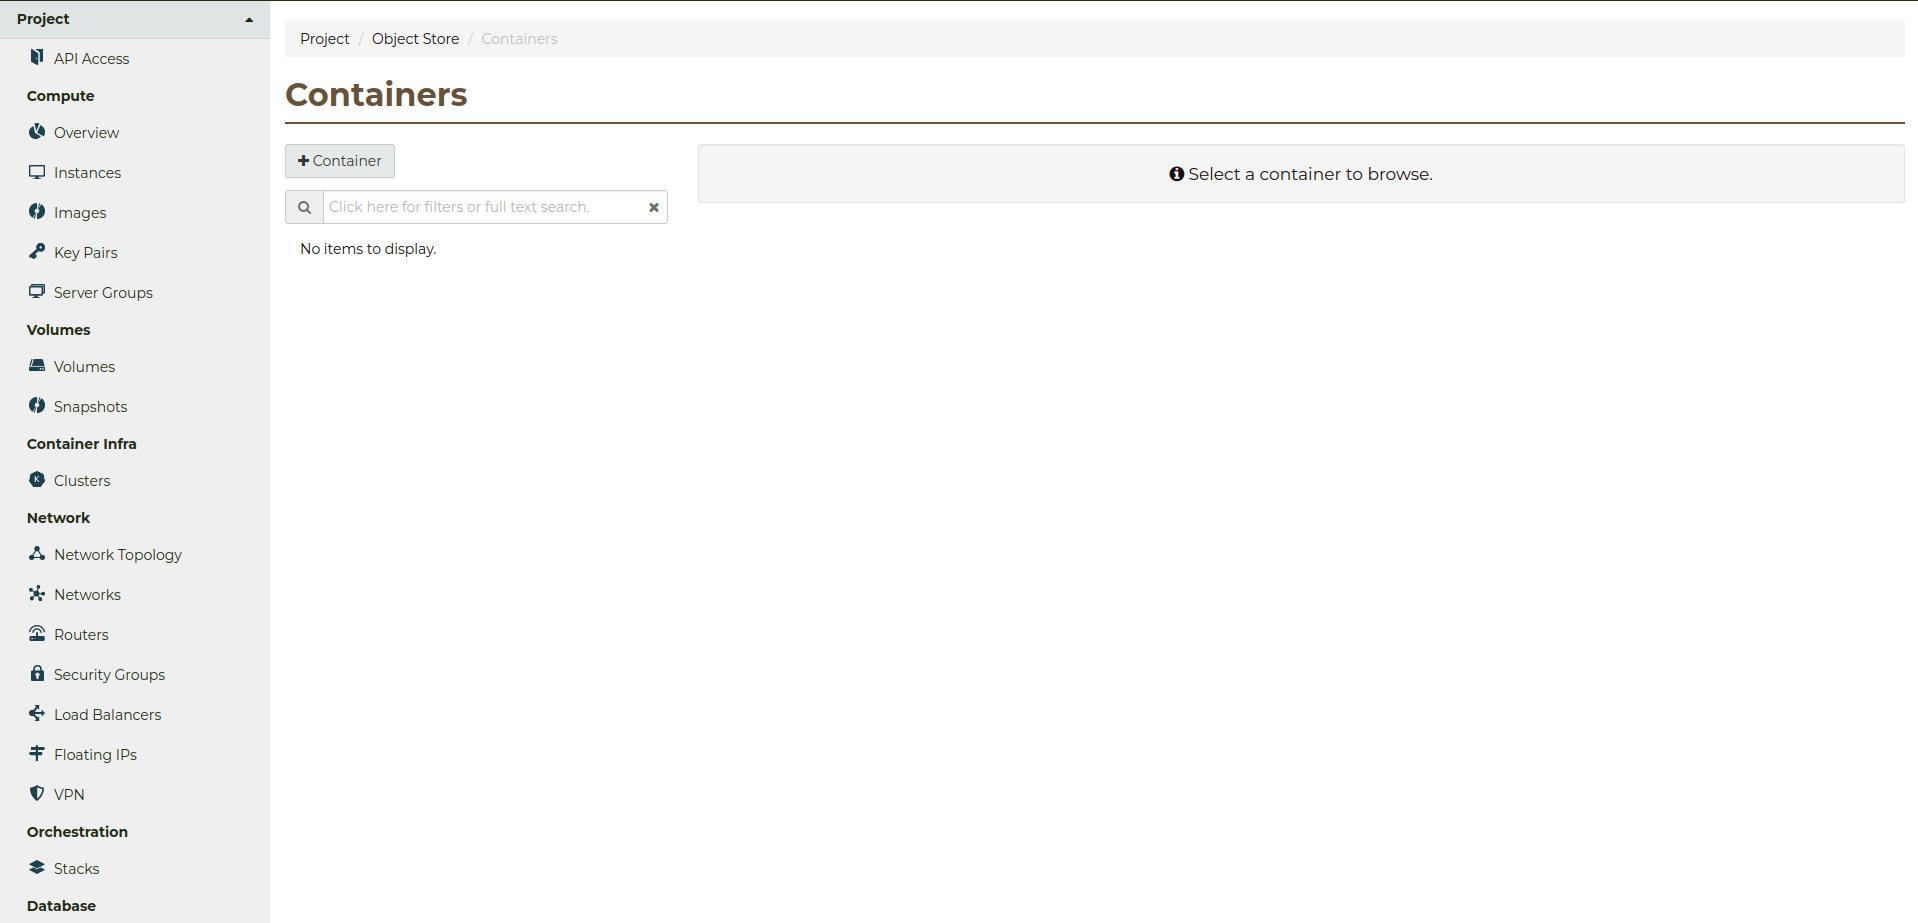Image resolution: width=1918 pixels, height=923 pixels.
Task: Navigate to the Instances page
Action: tap(87, 171)
